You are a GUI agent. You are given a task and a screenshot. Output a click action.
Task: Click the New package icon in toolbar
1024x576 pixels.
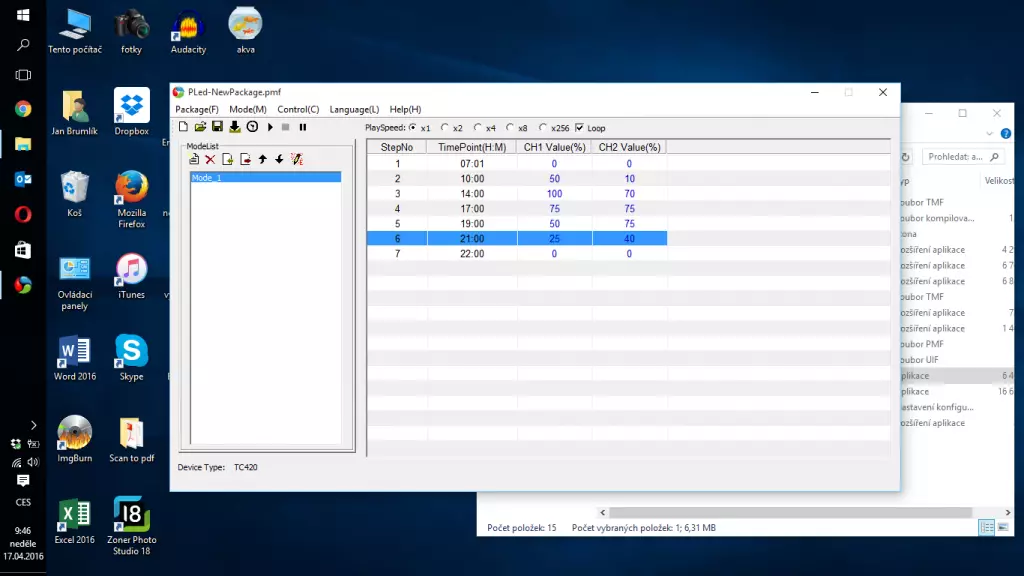click(183, 127)
